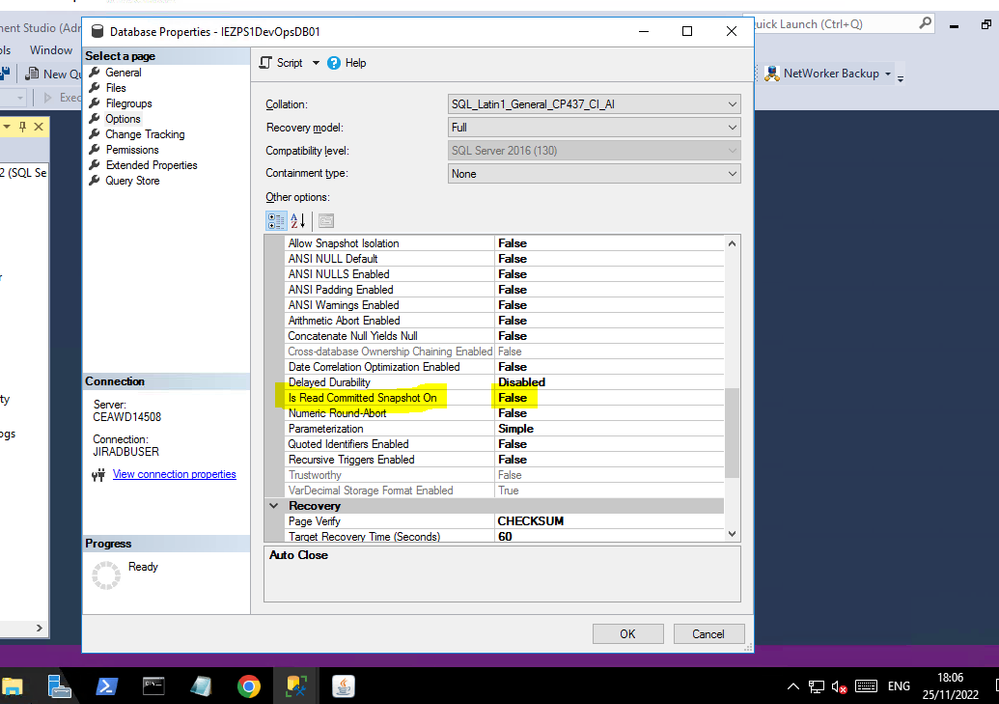Click the connection properties icon
This screenshot has width=999, height=704.
click(x=98, y=475)
